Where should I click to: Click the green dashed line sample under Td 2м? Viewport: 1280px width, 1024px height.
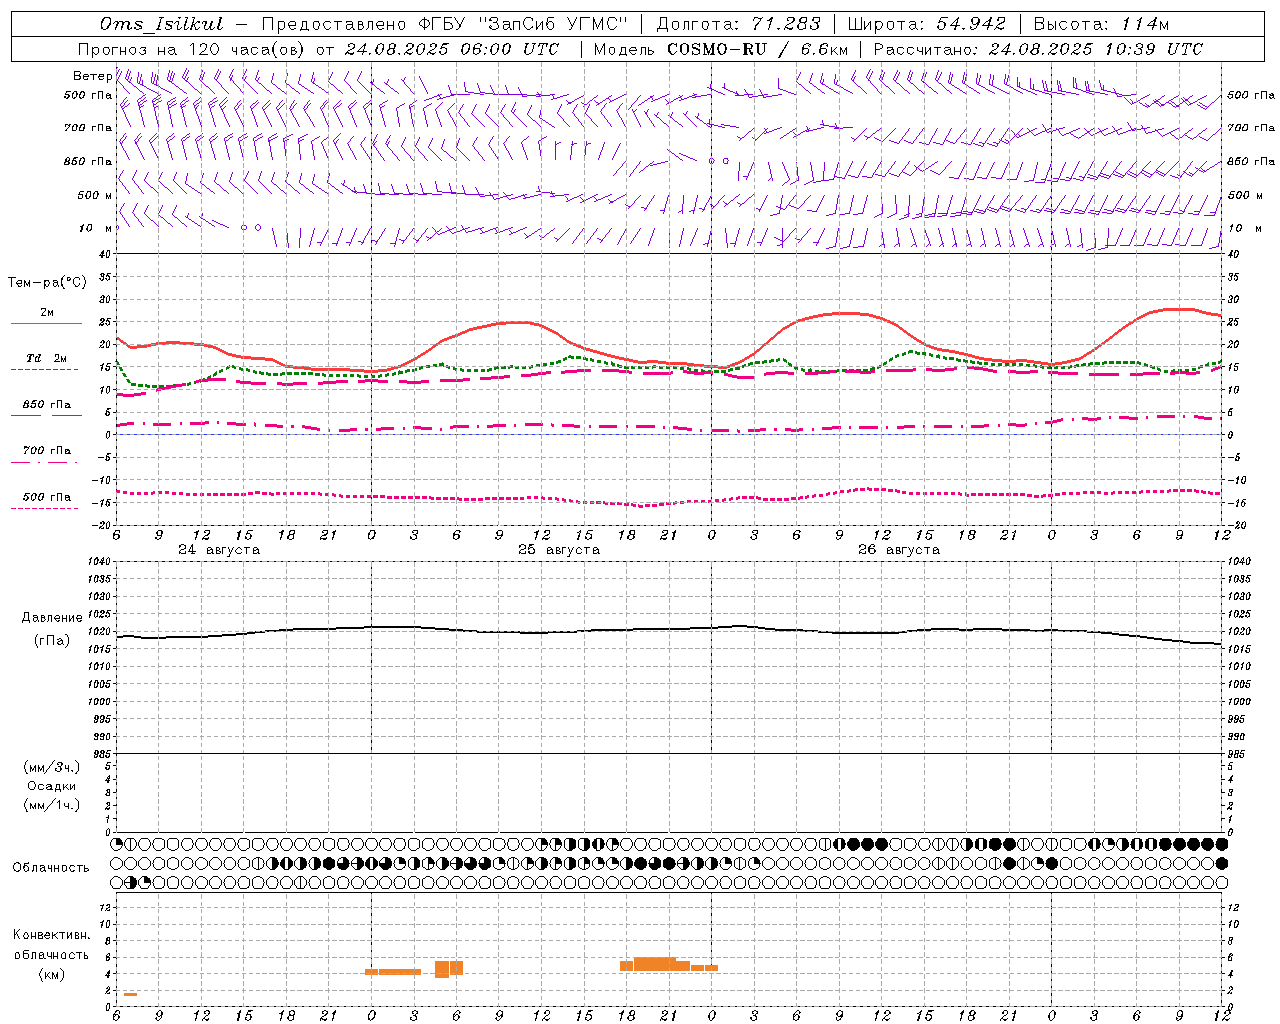[x=44, y=370]
